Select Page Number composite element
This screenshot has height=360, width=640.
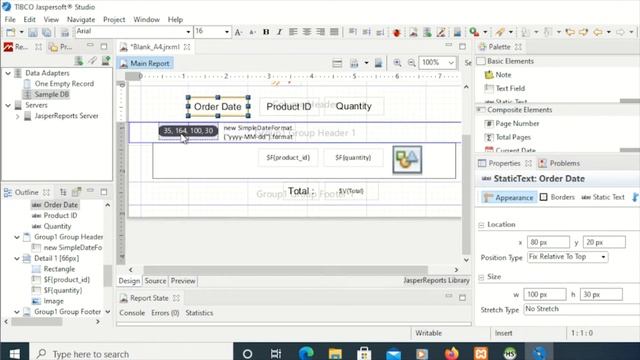[x=517, y=123]
